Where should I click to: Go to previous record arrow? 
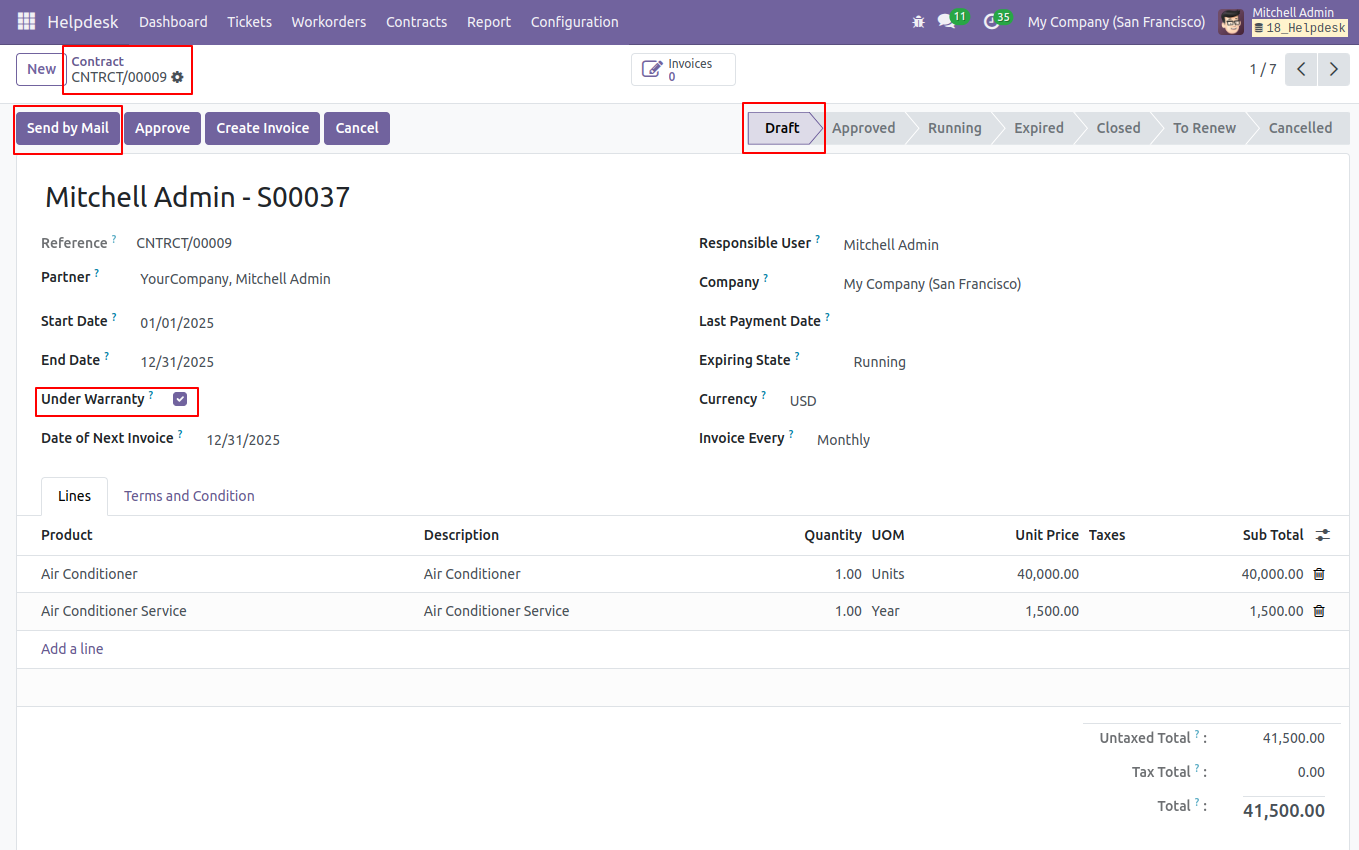coord(1301,69)
